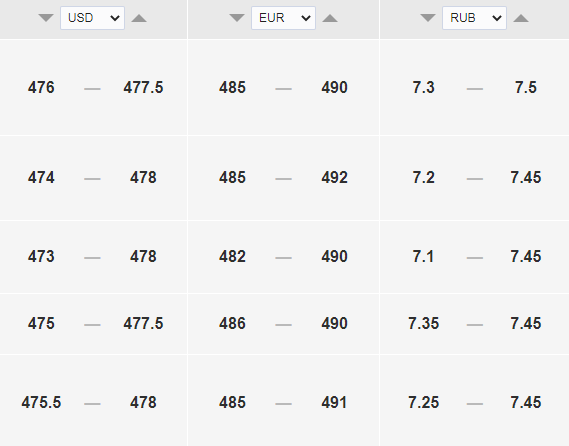Open the EUR currency dropdown

pos(283,18)
